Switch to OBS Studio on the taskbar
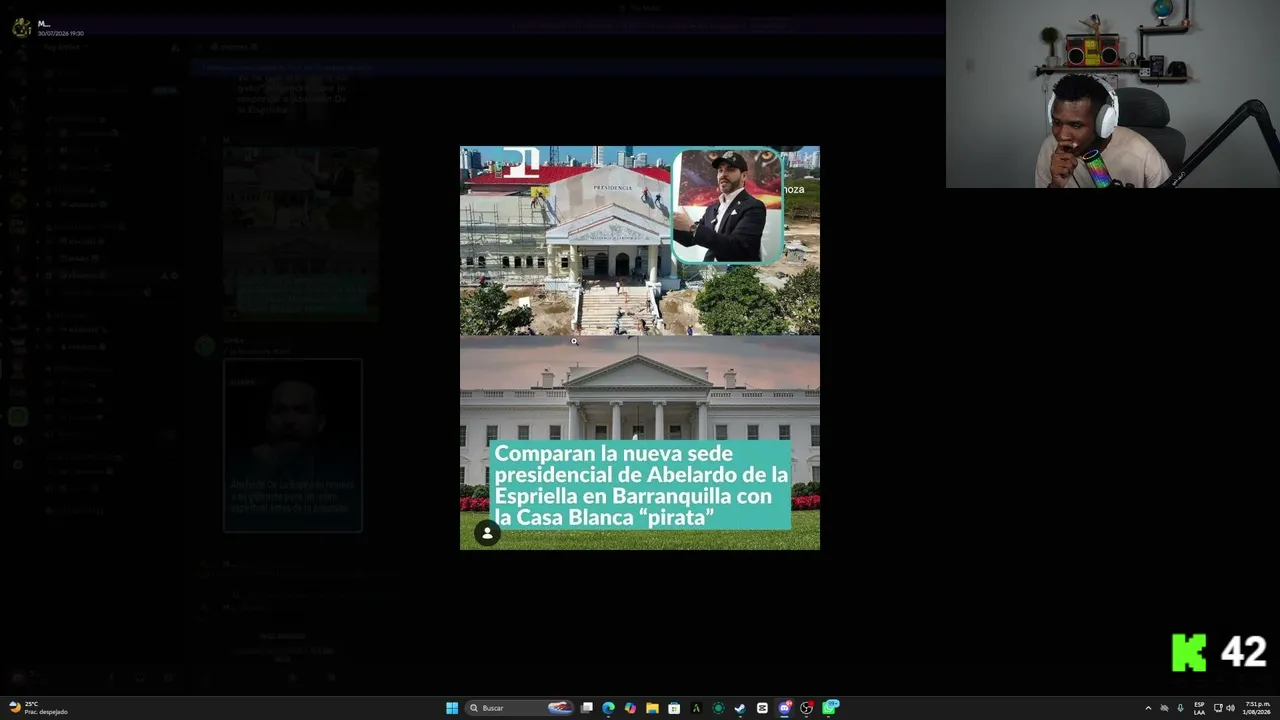This screenshot has width=1280, height=720. [x=807, y=708]
